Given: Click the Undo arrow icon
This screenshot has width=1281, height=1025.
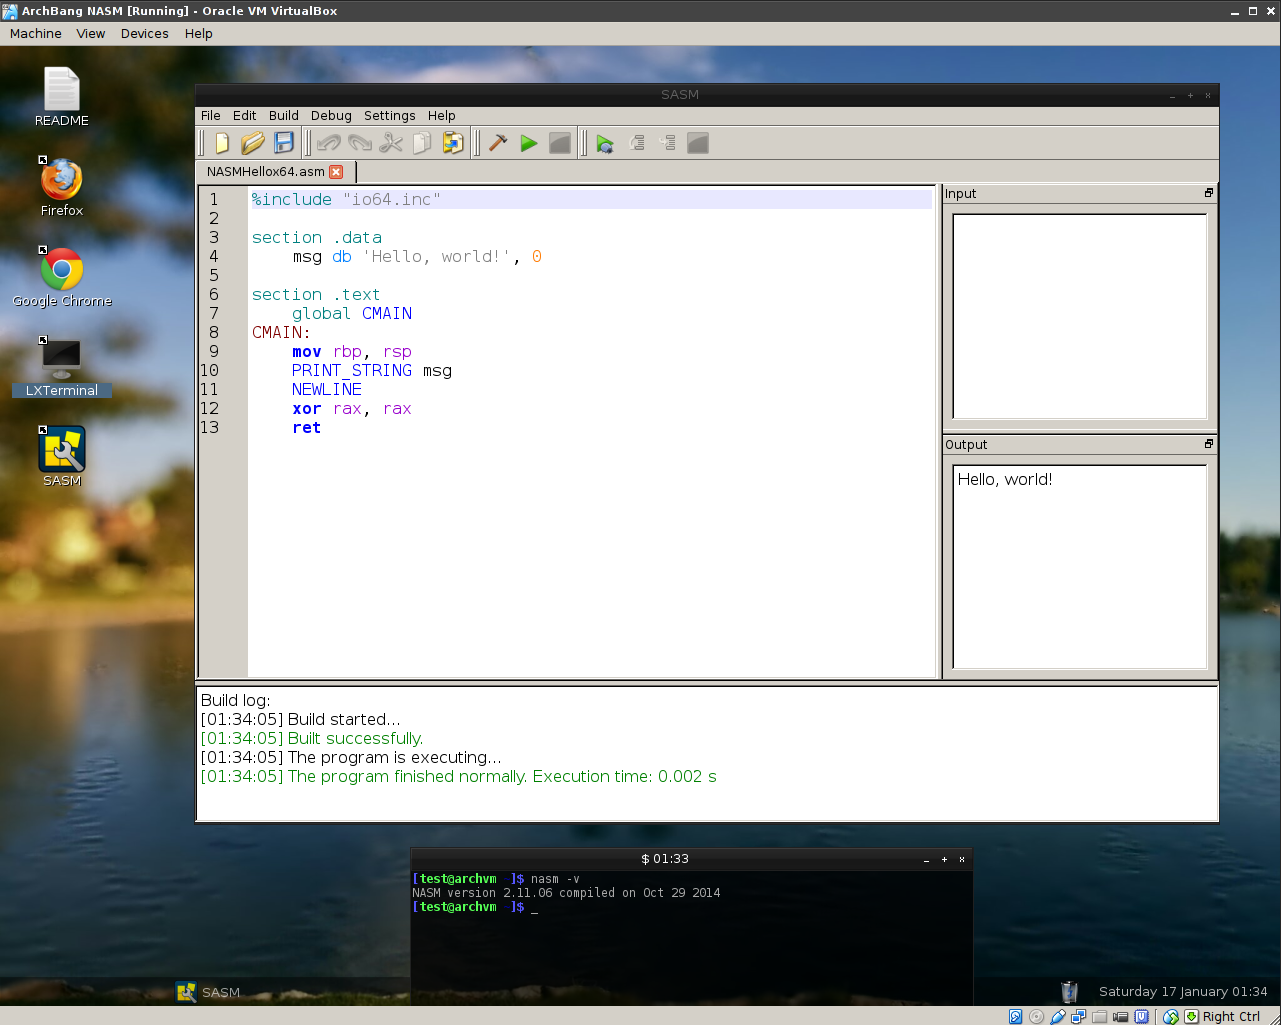Looking at the screenshot, I should [328, 143].
